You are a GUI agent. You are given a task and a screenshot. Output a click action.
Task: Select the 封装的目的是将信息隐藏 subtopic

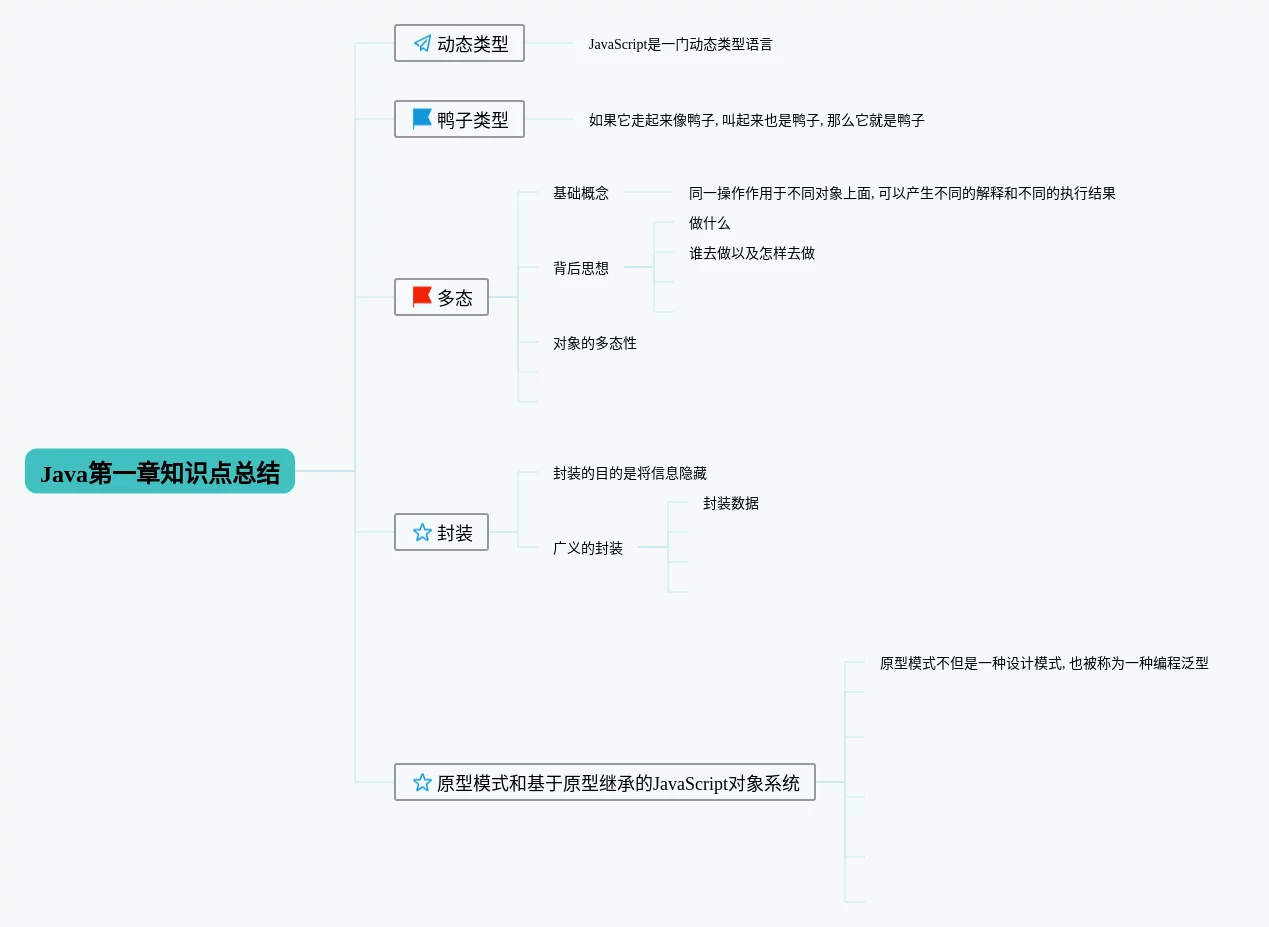point(630,473)
